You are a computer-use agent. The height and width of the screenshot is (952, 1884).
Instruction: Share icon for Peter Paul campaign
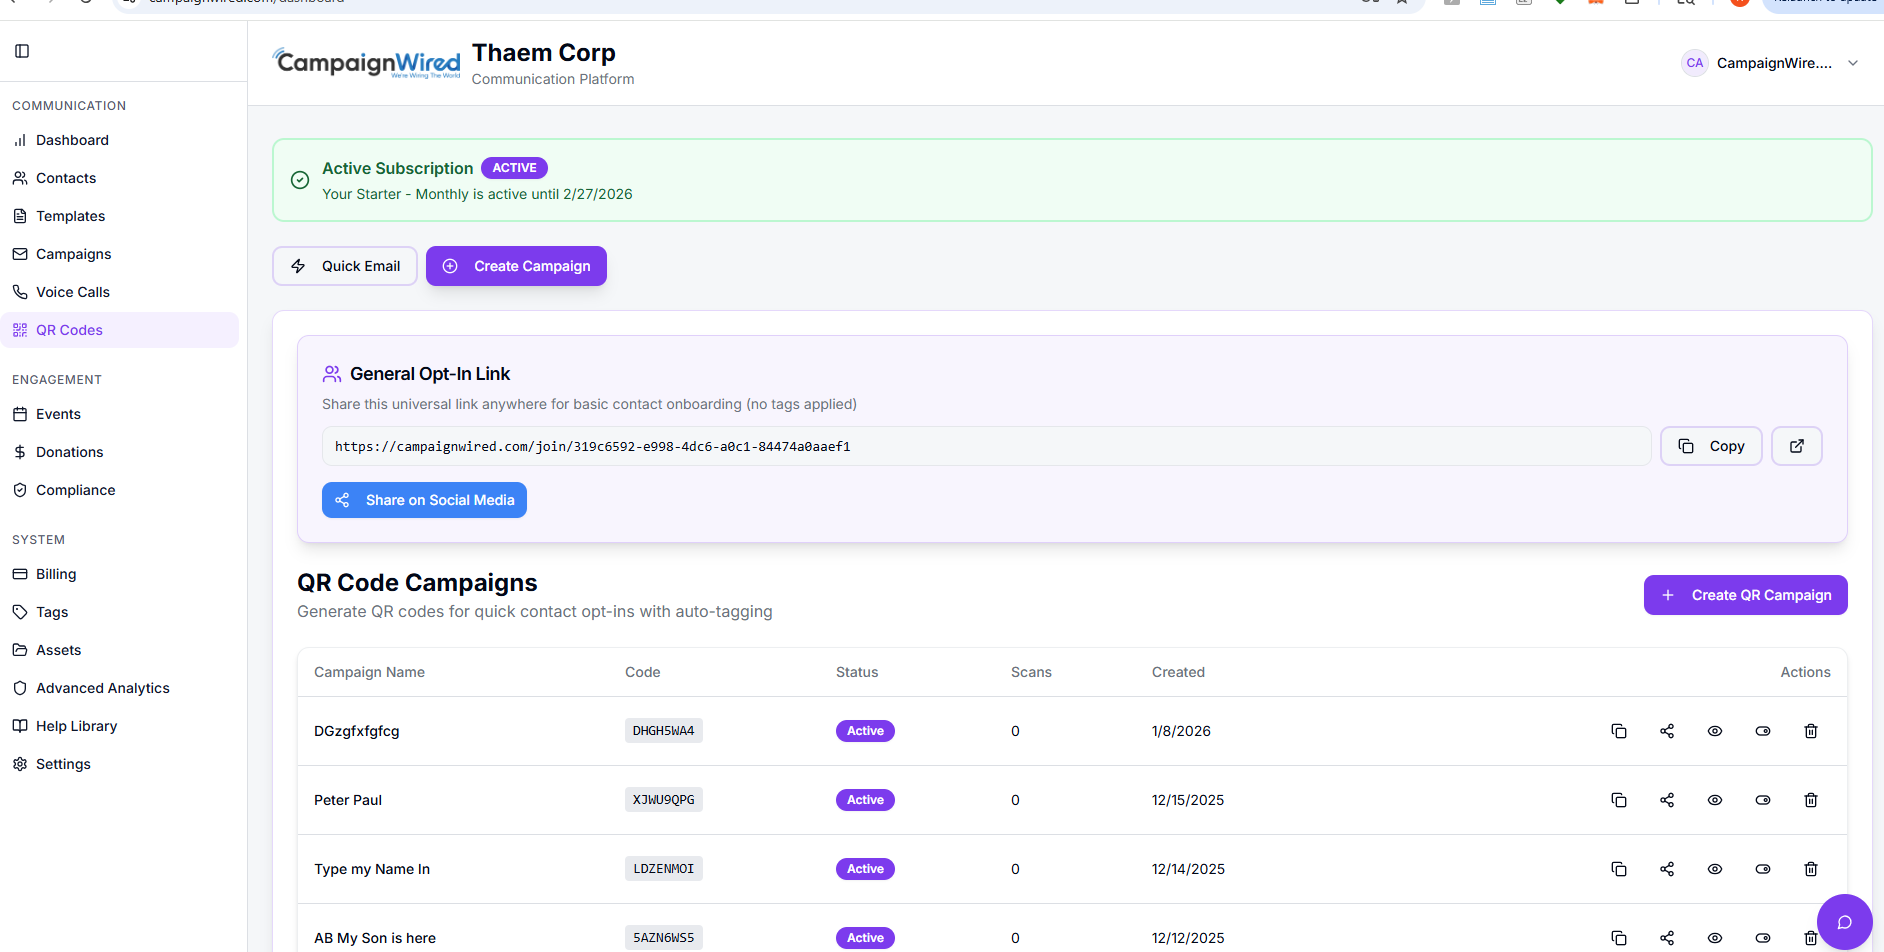pyautogui.click(x=1667, y=800)
